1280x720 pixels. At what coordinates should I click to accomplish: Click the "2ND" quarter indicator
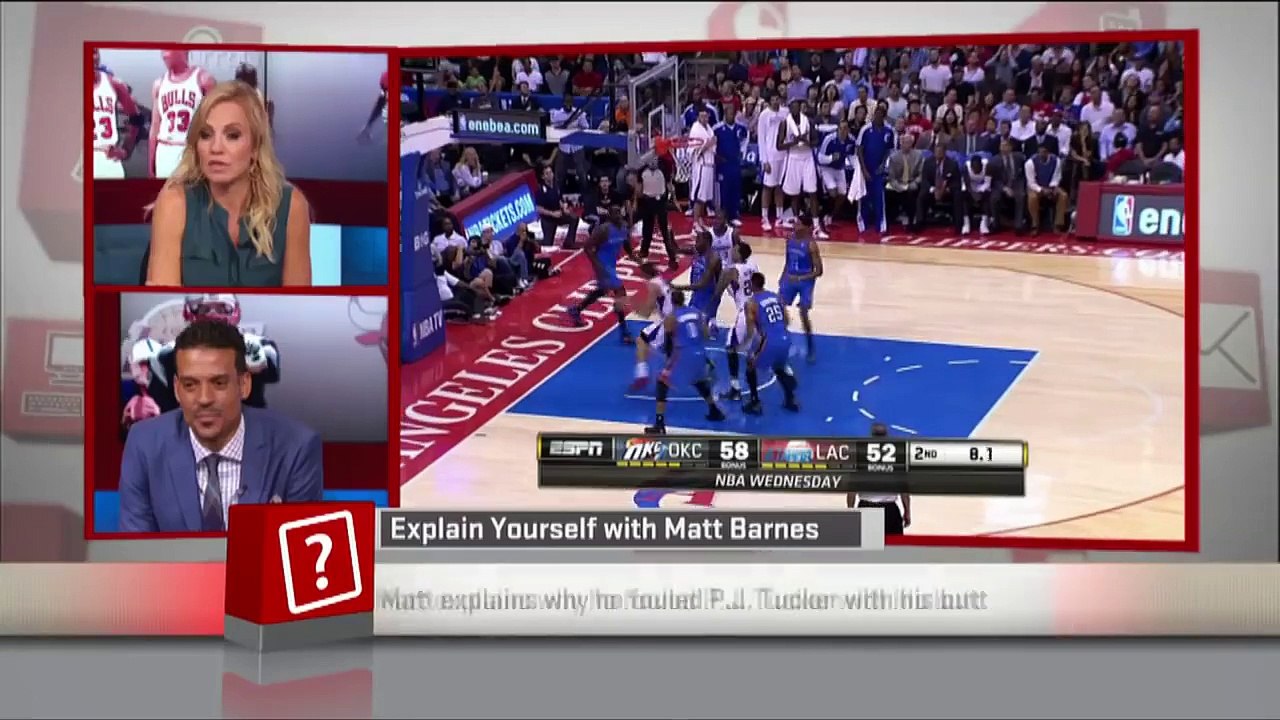pos(925,454)
